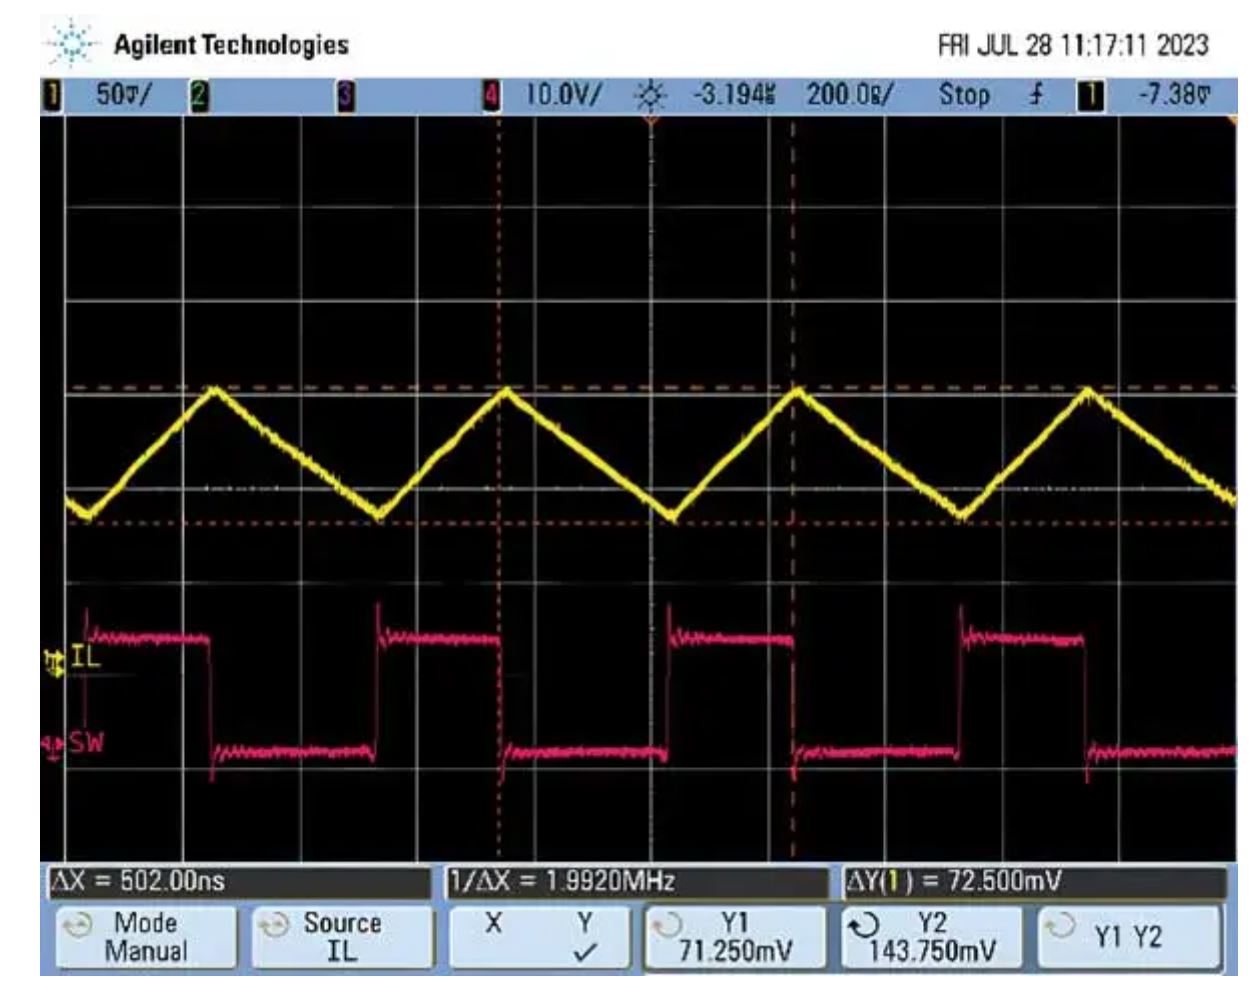
Task: Click the rising edge trigger icon
Action: tap(1036, 95)
